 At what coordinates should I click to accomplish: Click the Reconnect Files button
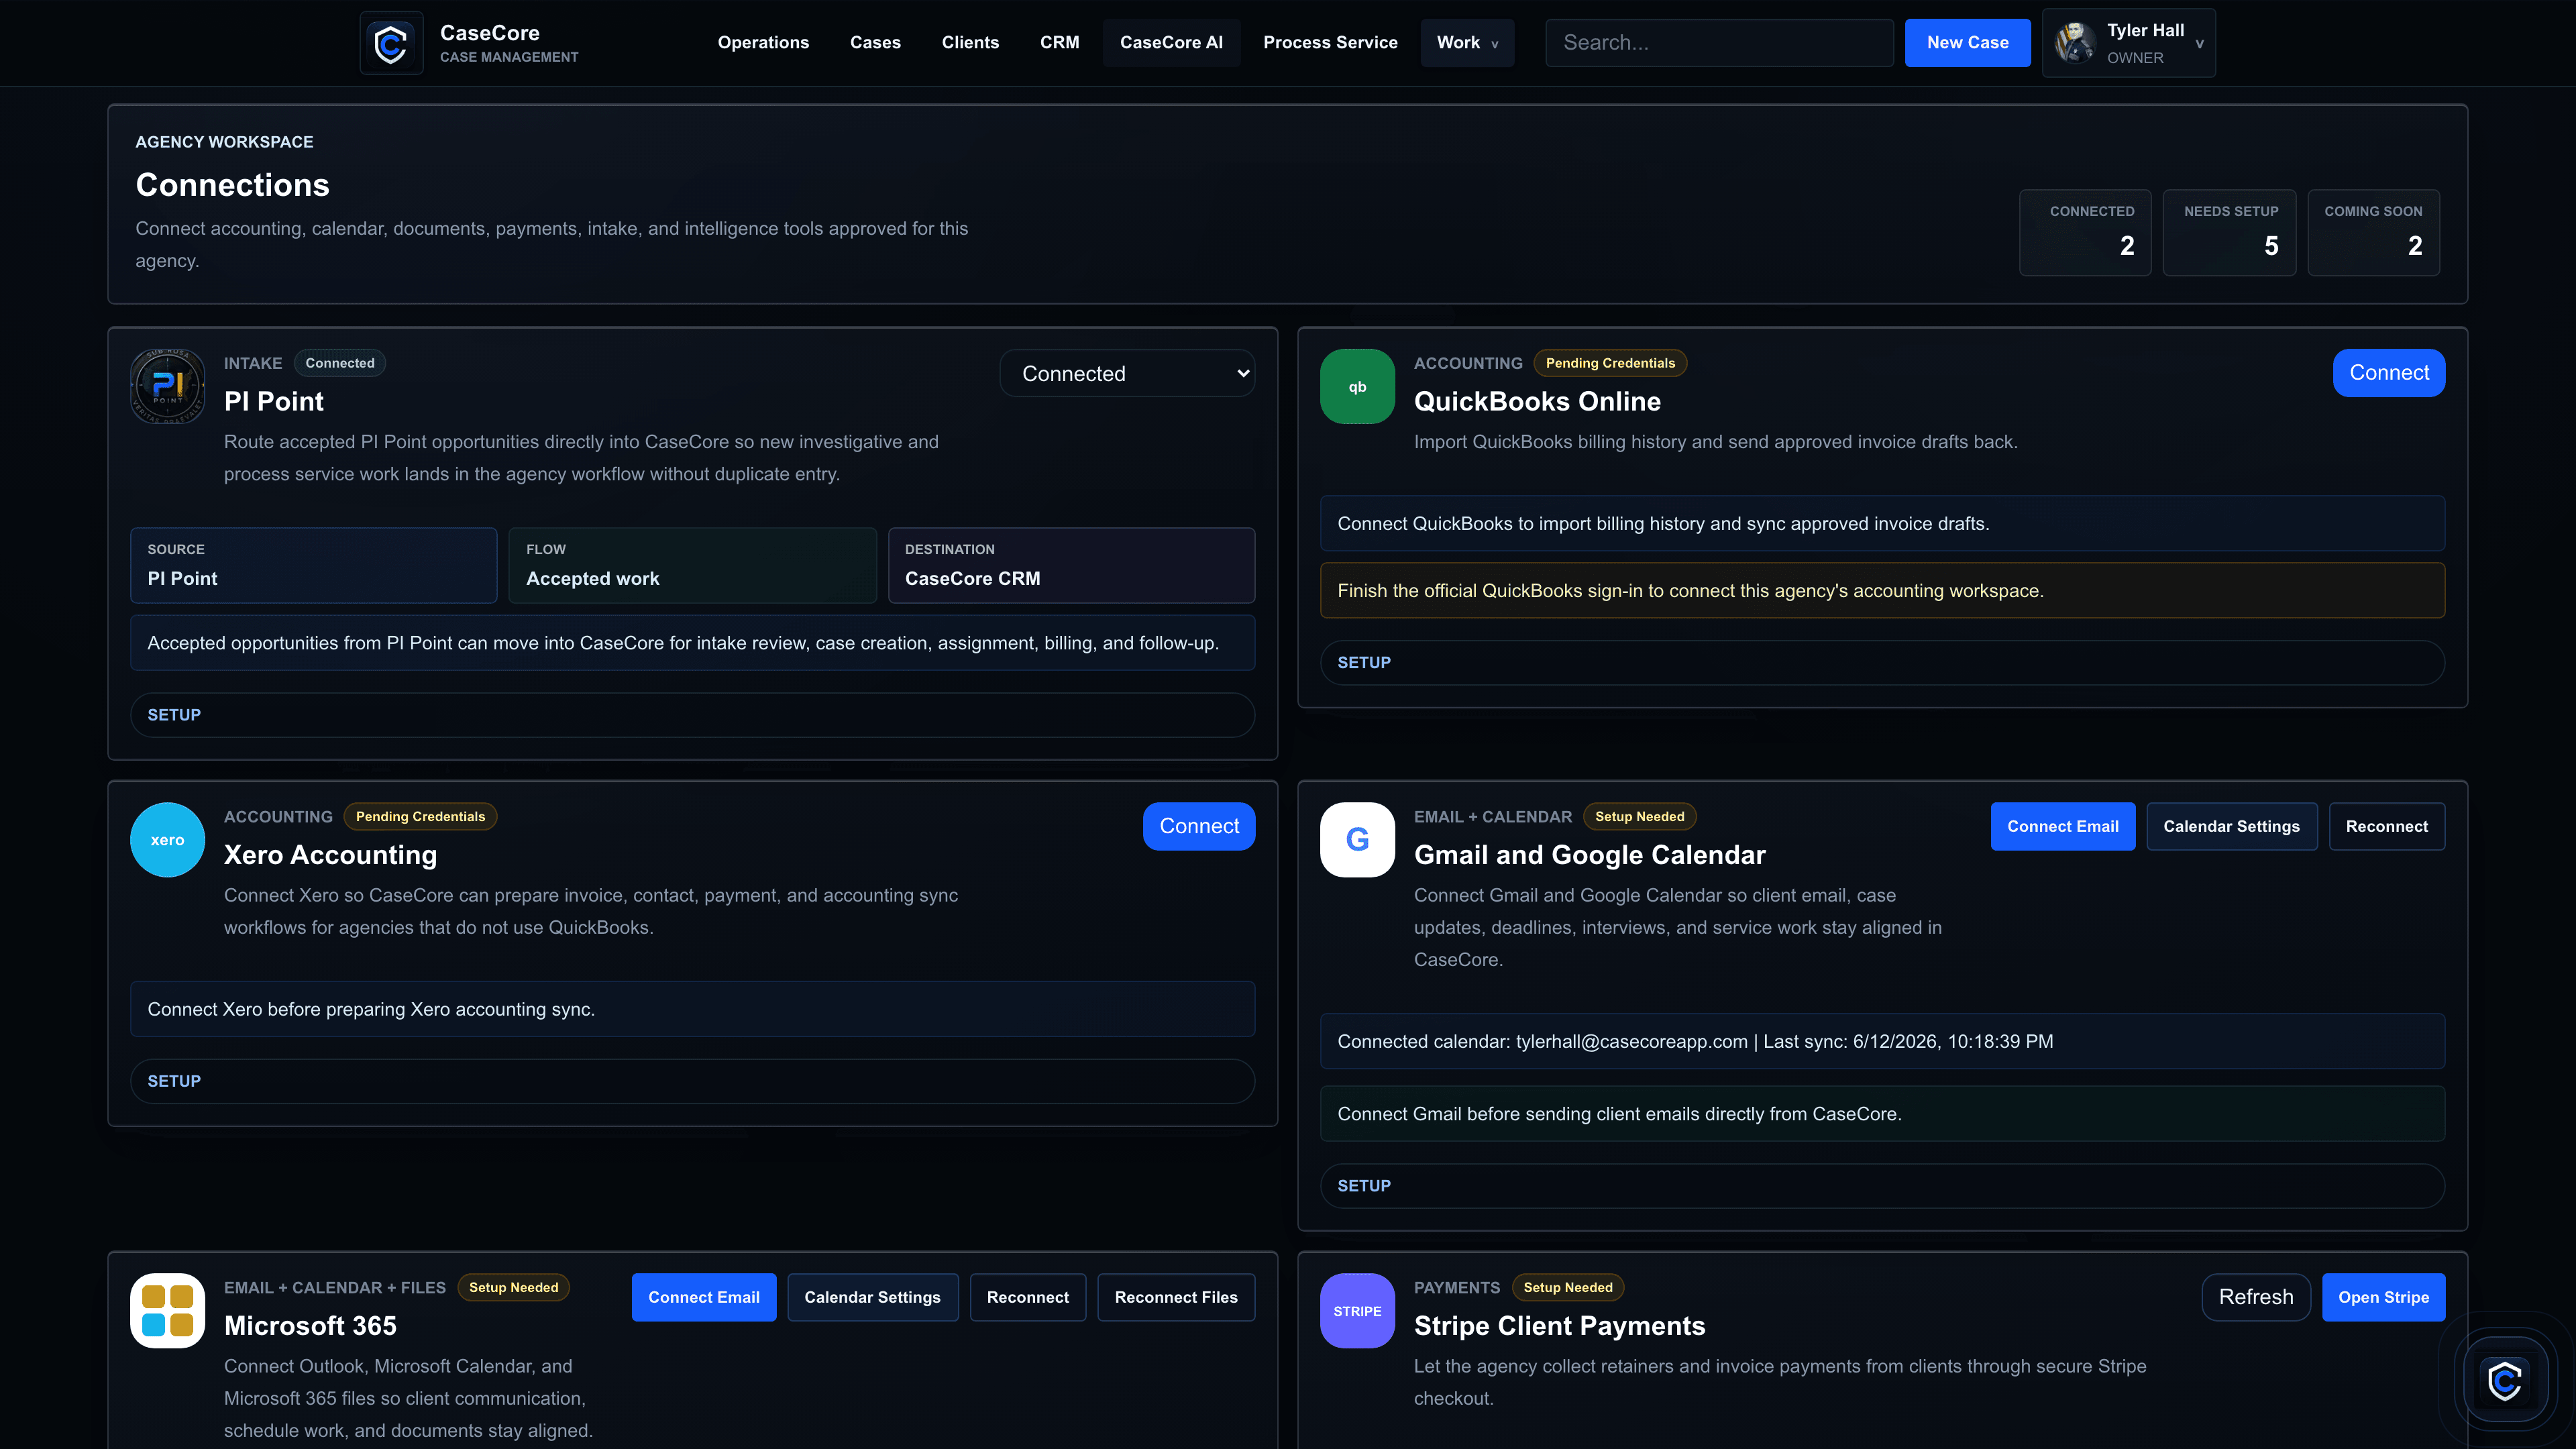(x=1176, y=1297)
